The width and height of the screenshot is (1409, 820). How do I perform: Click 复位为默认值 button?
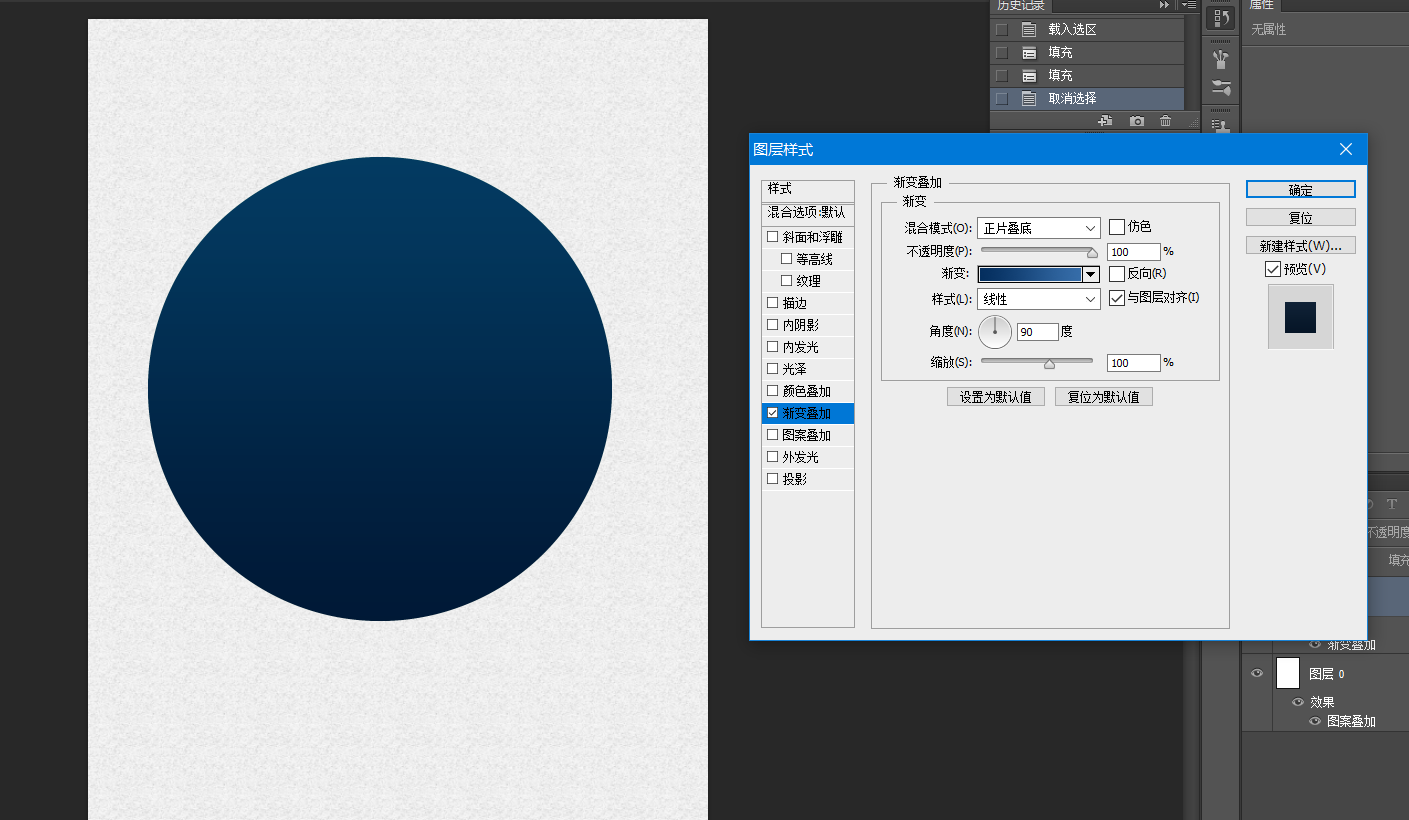coord(1104,397)
